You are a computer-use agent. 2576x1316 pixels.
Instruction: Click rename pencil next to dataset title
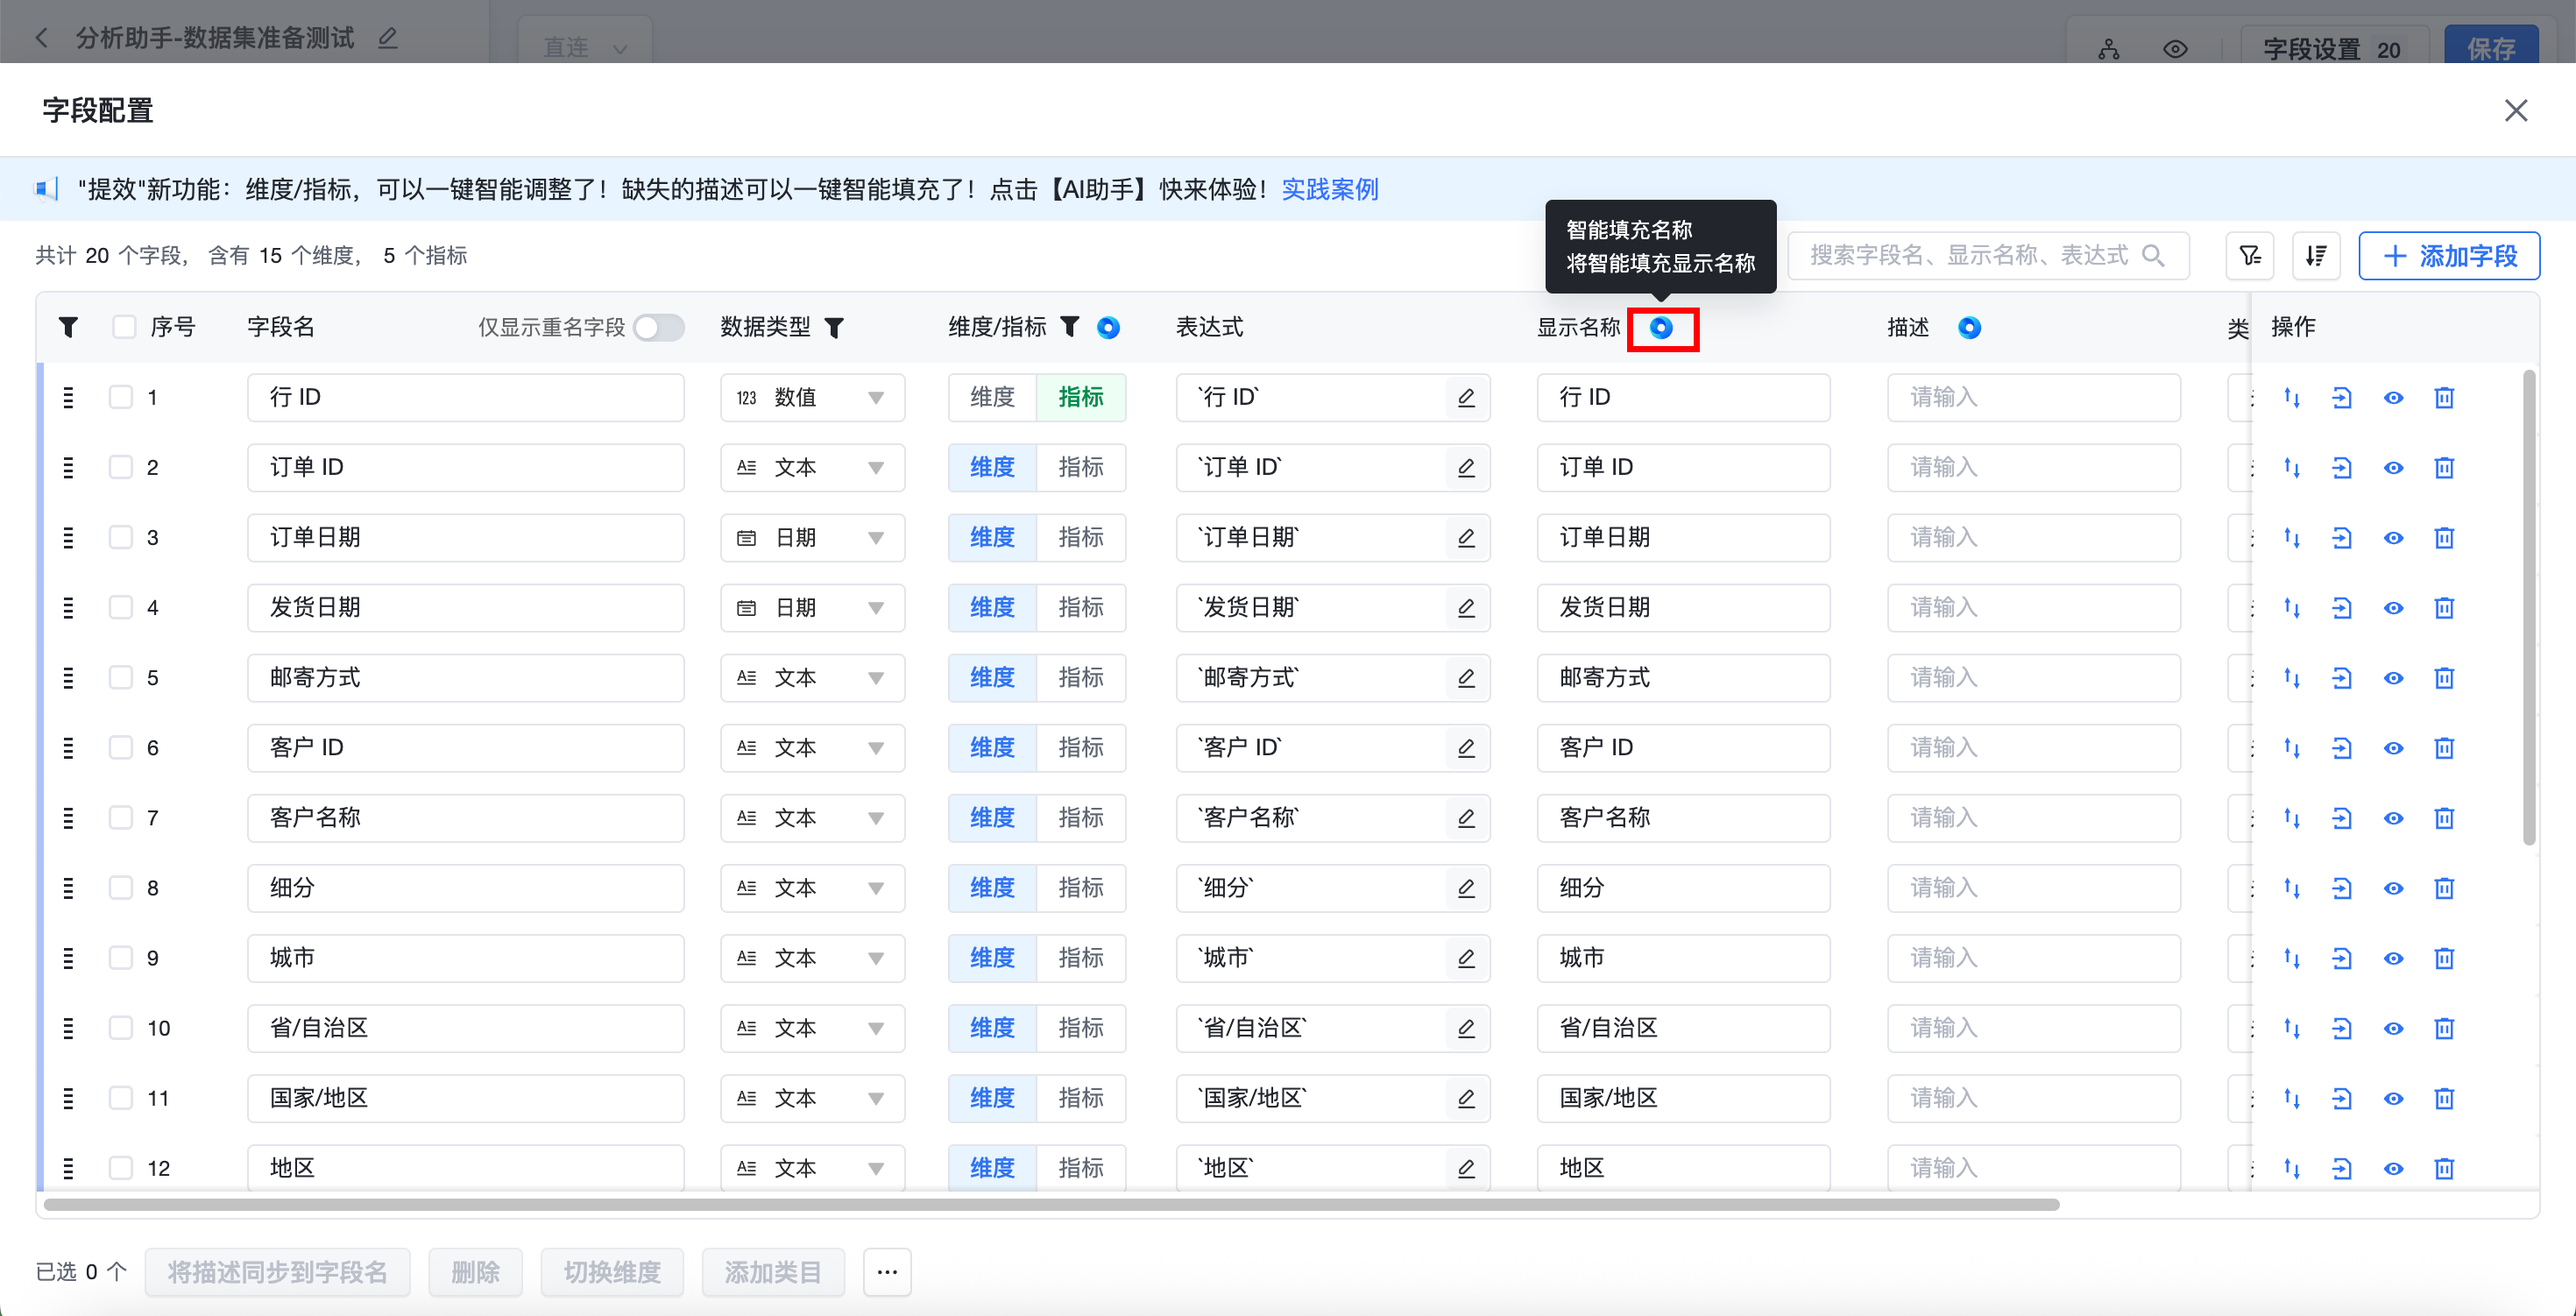(x=388, y=38)
